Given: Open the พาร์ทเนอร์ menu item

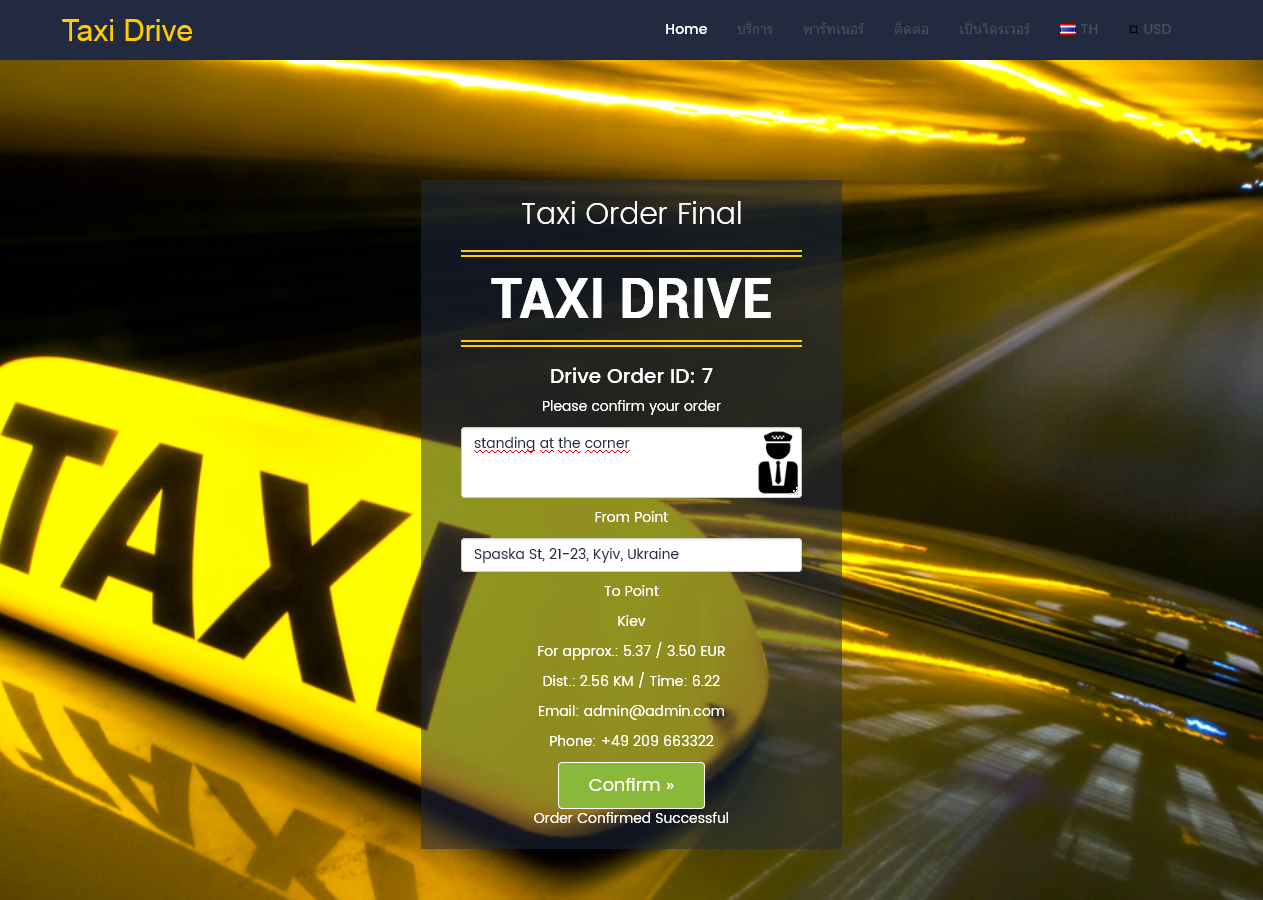Looking at the screenshot, I should (x=833, y=29).
